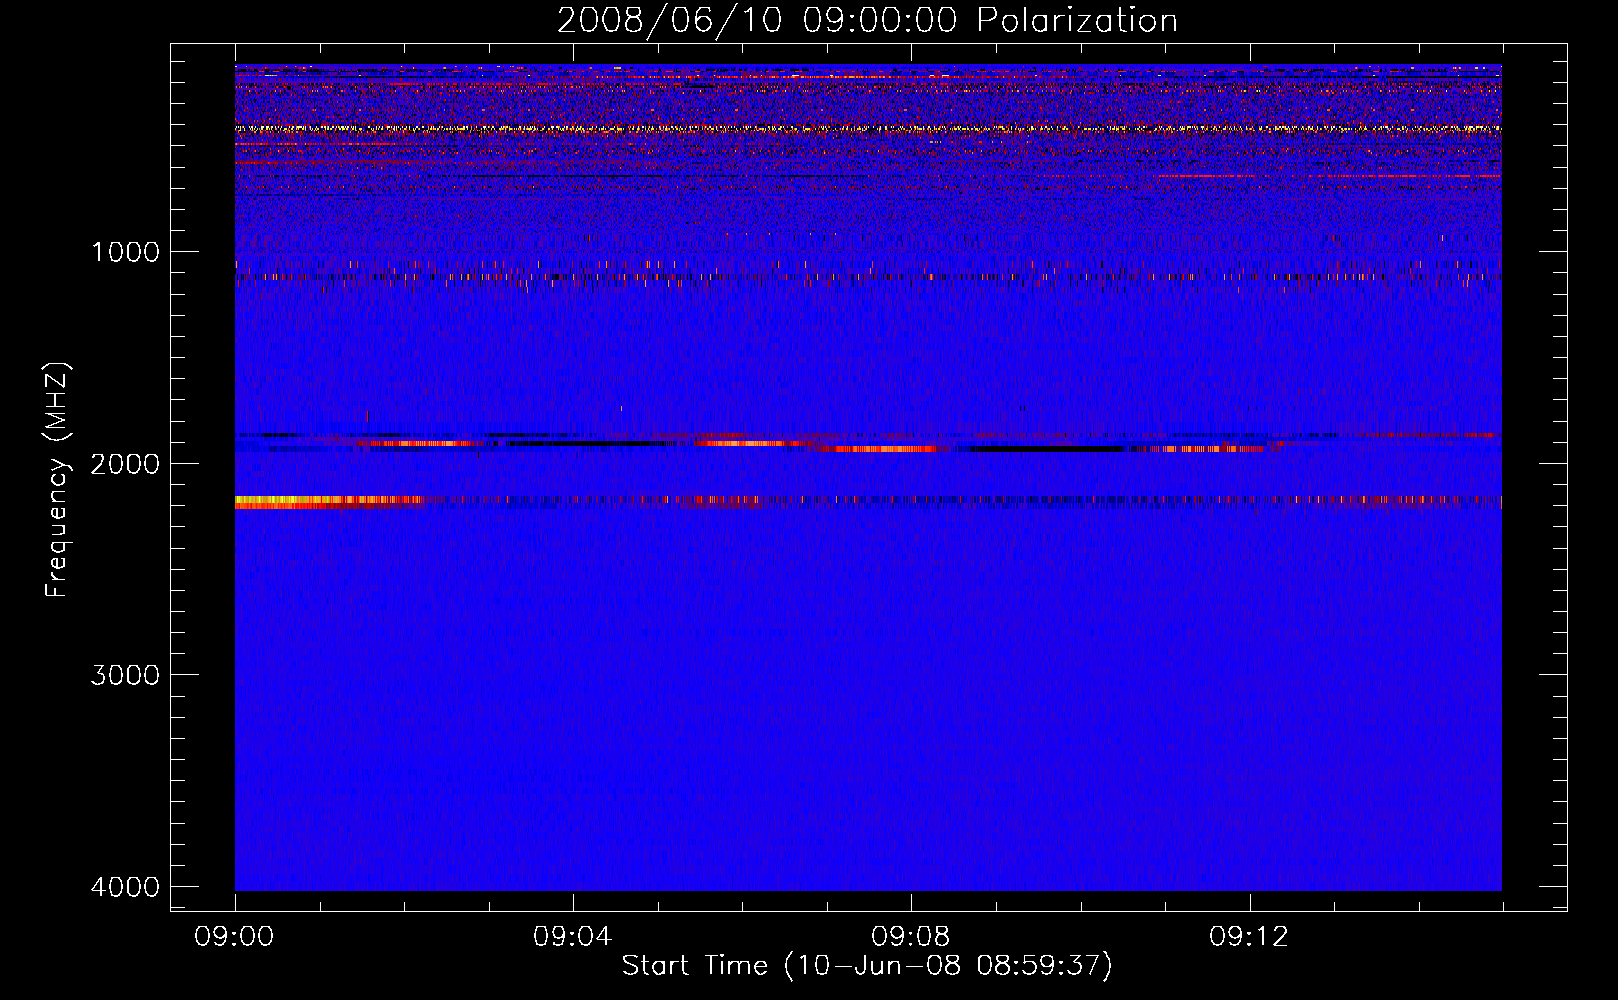Click the 'Start Time (10-Jun-08 08:59:37)' label
Screen dimensions: 1618x1000
(x=867, y=966)
